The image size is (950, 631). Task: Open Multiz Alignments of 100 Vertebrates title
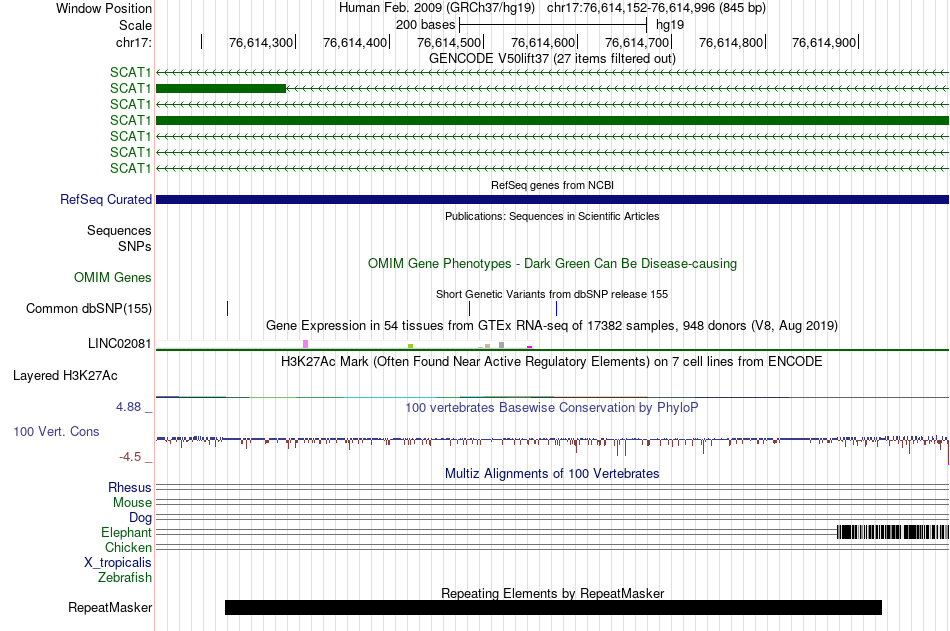click(x=552, y=473)
